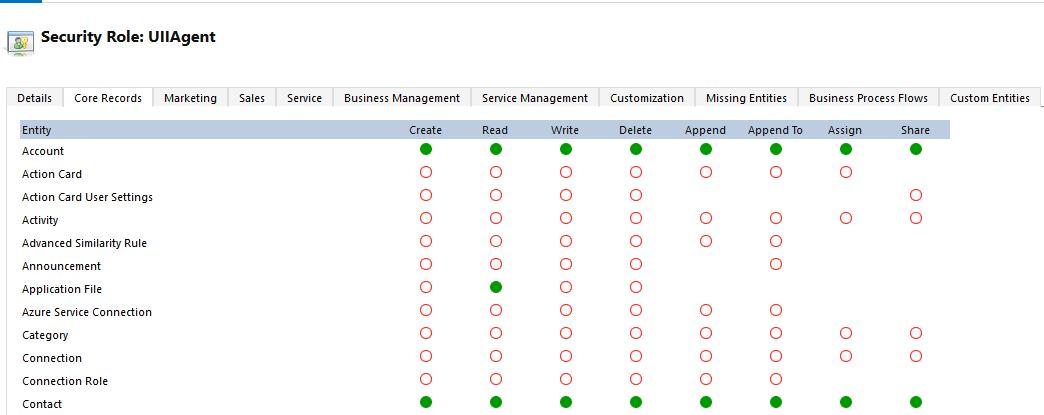Viewport: 1044px width, 415px height.
Task: Toggle Connection Write privilege circle
Action: pyautogui.click(x=566, y=356)
